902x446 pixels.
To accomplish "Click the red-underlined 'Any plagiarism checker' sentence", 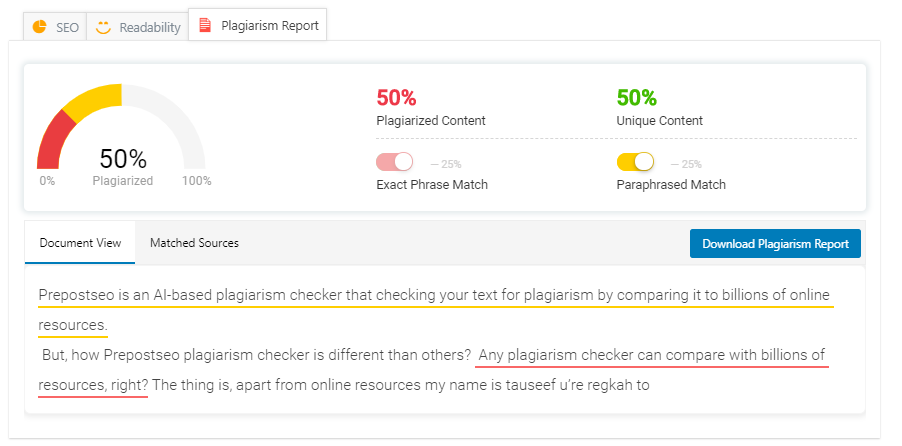I will (650, 355).
